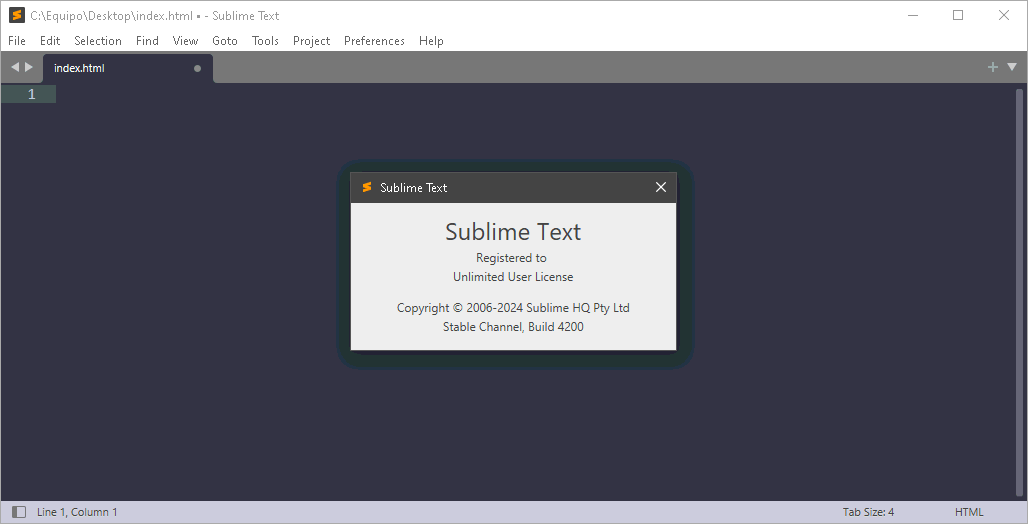Select the index.html tab
Screen dimensions: 1028x524
pos(128,68)
